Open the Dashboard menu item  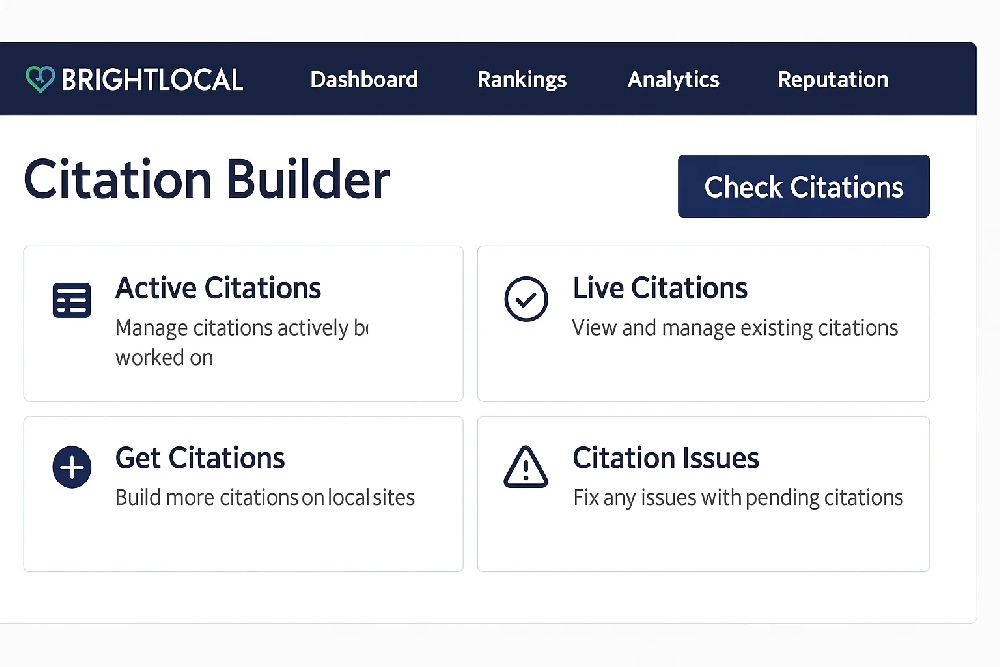click(364, 79)
